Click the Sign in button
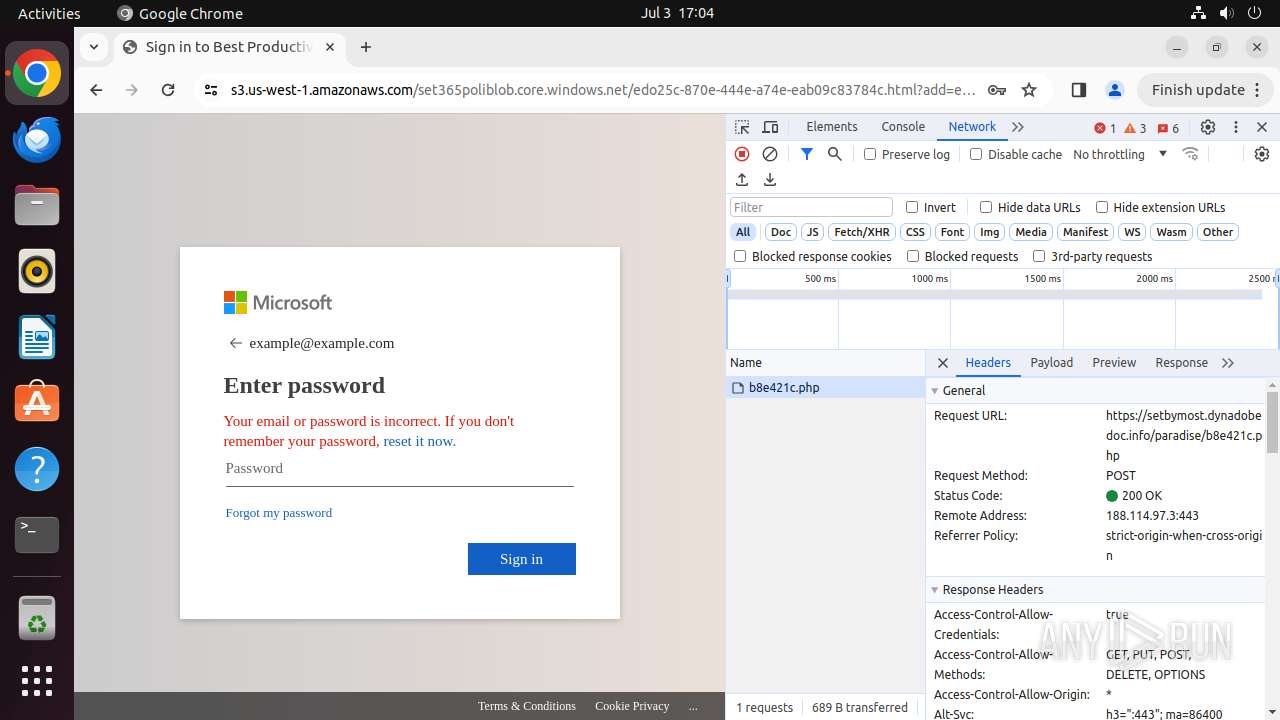This screenshot has width=1280, height=720. point(522,559)
